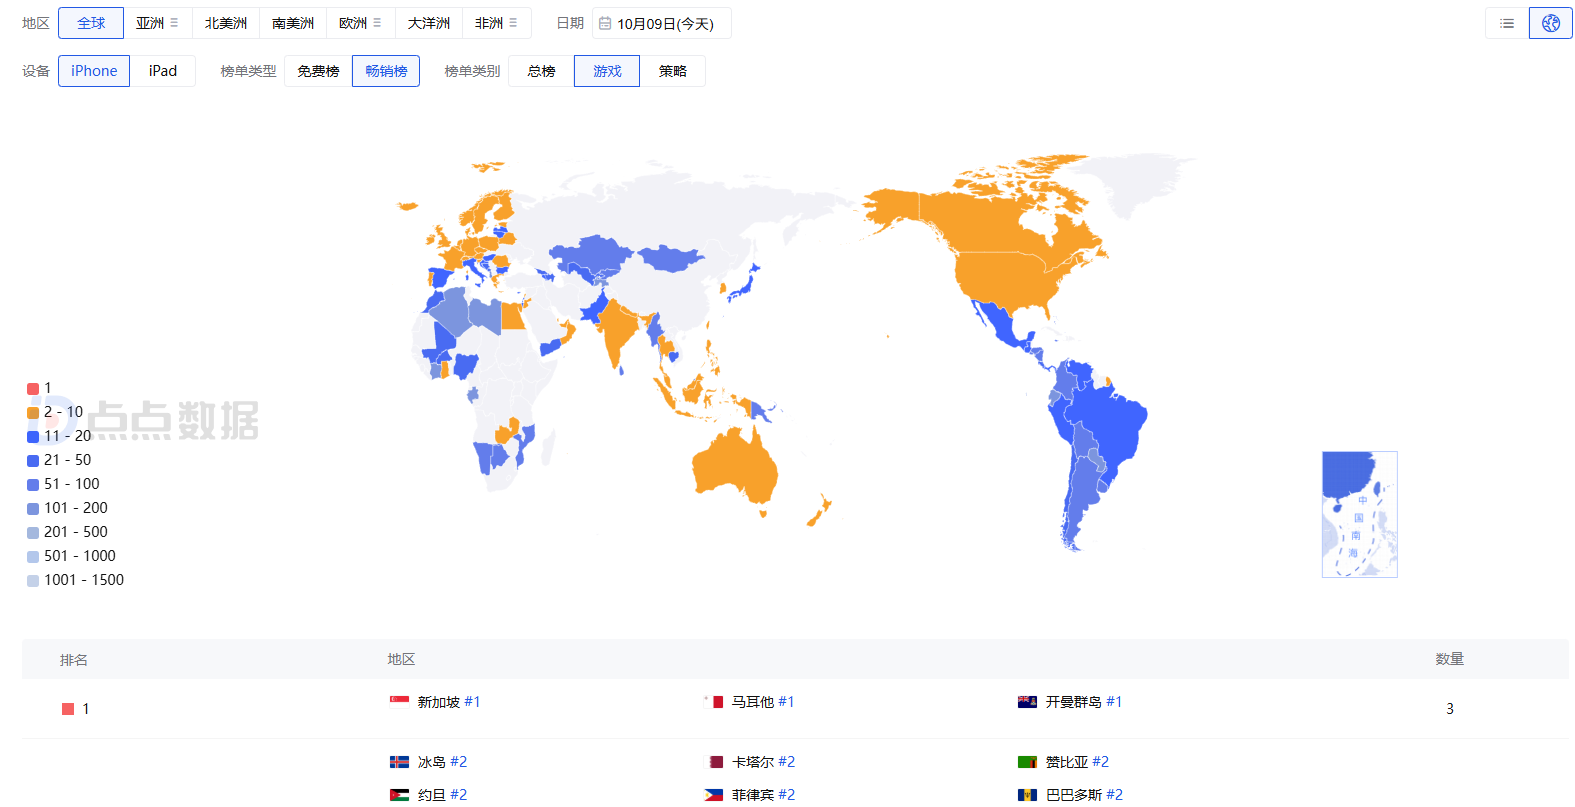
Task: Choose the 免费榜 chart type
Action: tap(318, 71)
